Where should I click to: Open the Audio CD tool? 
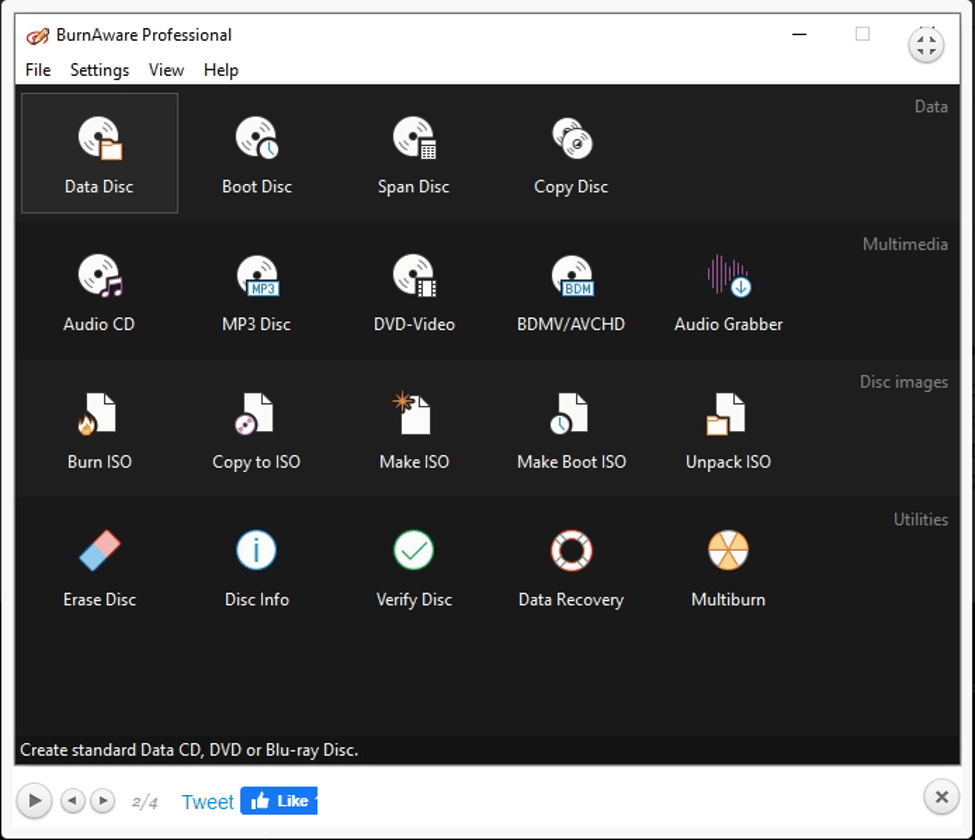(99, 291)
